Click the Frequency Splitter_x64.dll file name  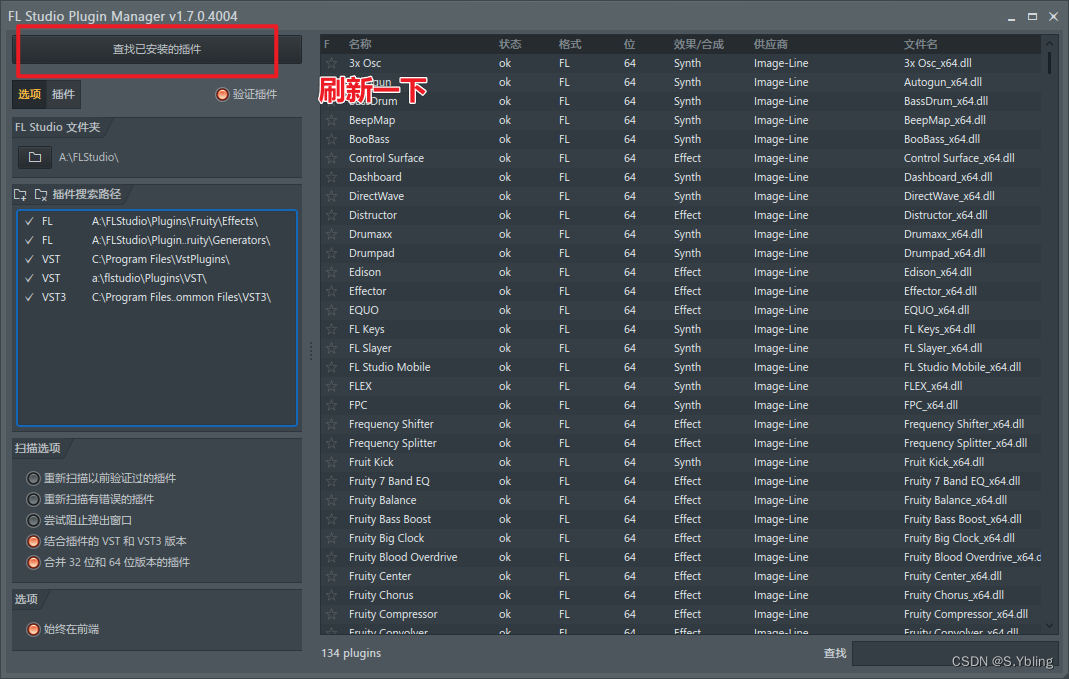(965, 443)
